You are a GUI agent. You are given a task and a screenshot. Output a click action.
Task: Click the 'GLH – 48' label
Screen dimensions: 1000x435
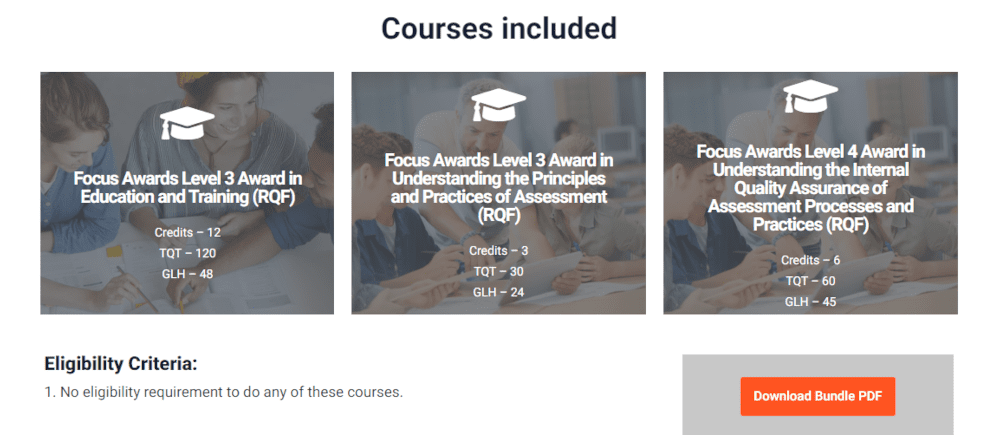tap(188, 274)
